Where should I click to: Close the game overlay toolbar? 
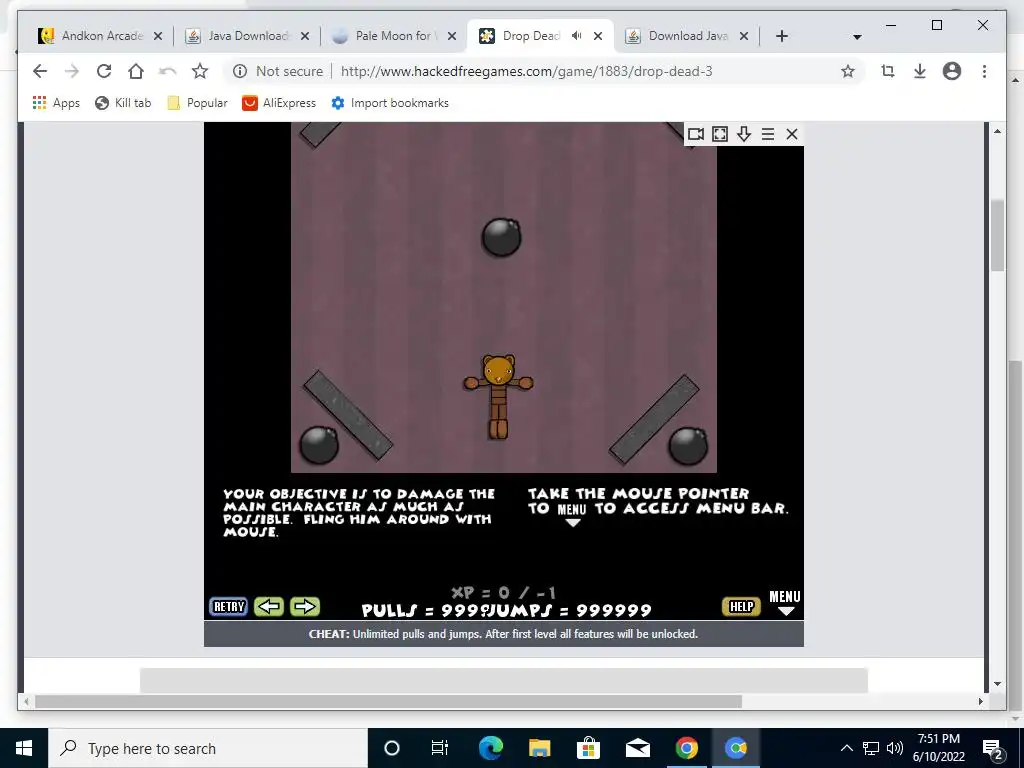(x=792, y=134)
